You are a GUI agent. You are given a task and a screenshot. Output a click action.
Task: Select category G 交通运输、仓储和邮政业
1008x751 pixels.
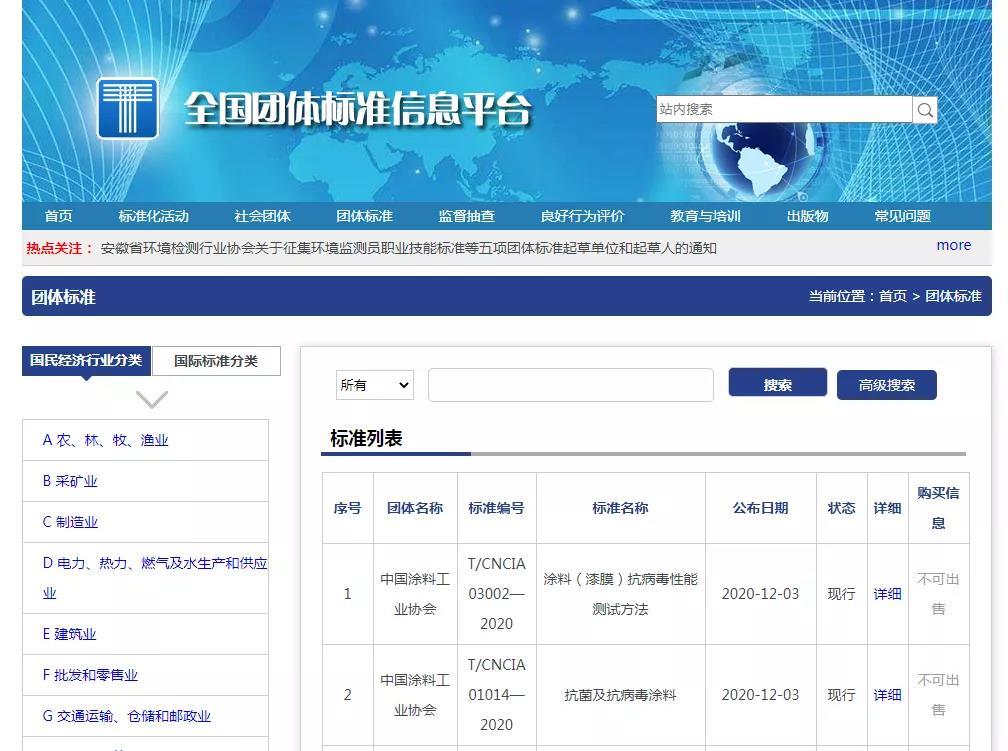pos(127,716)
